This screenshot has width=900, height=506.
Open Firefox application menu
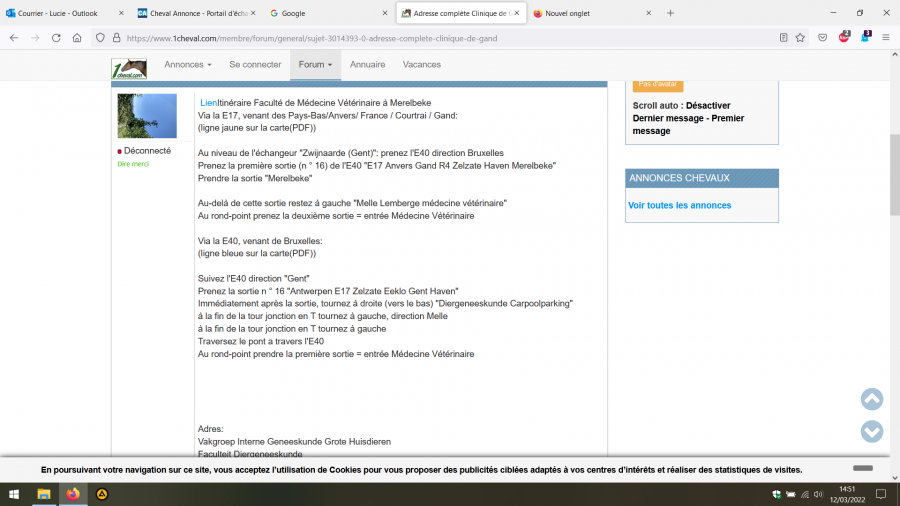(x=886, y=38)
